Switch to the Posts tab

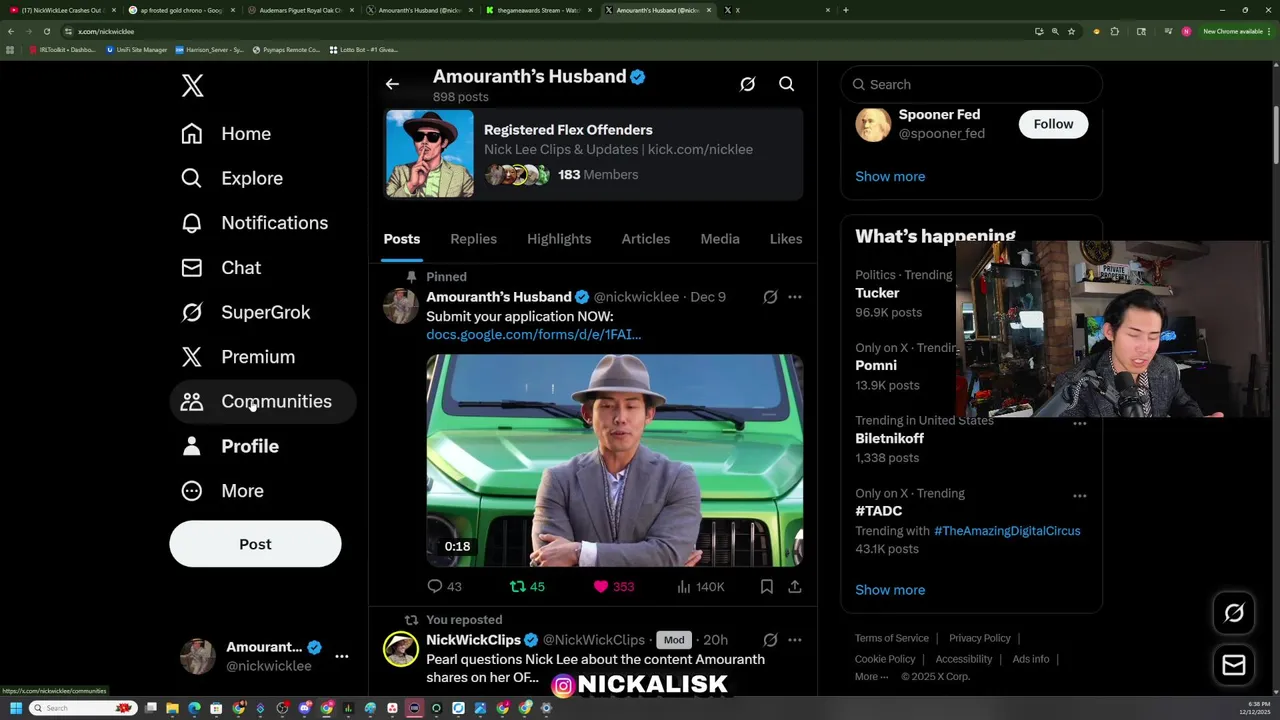[402, 239]
